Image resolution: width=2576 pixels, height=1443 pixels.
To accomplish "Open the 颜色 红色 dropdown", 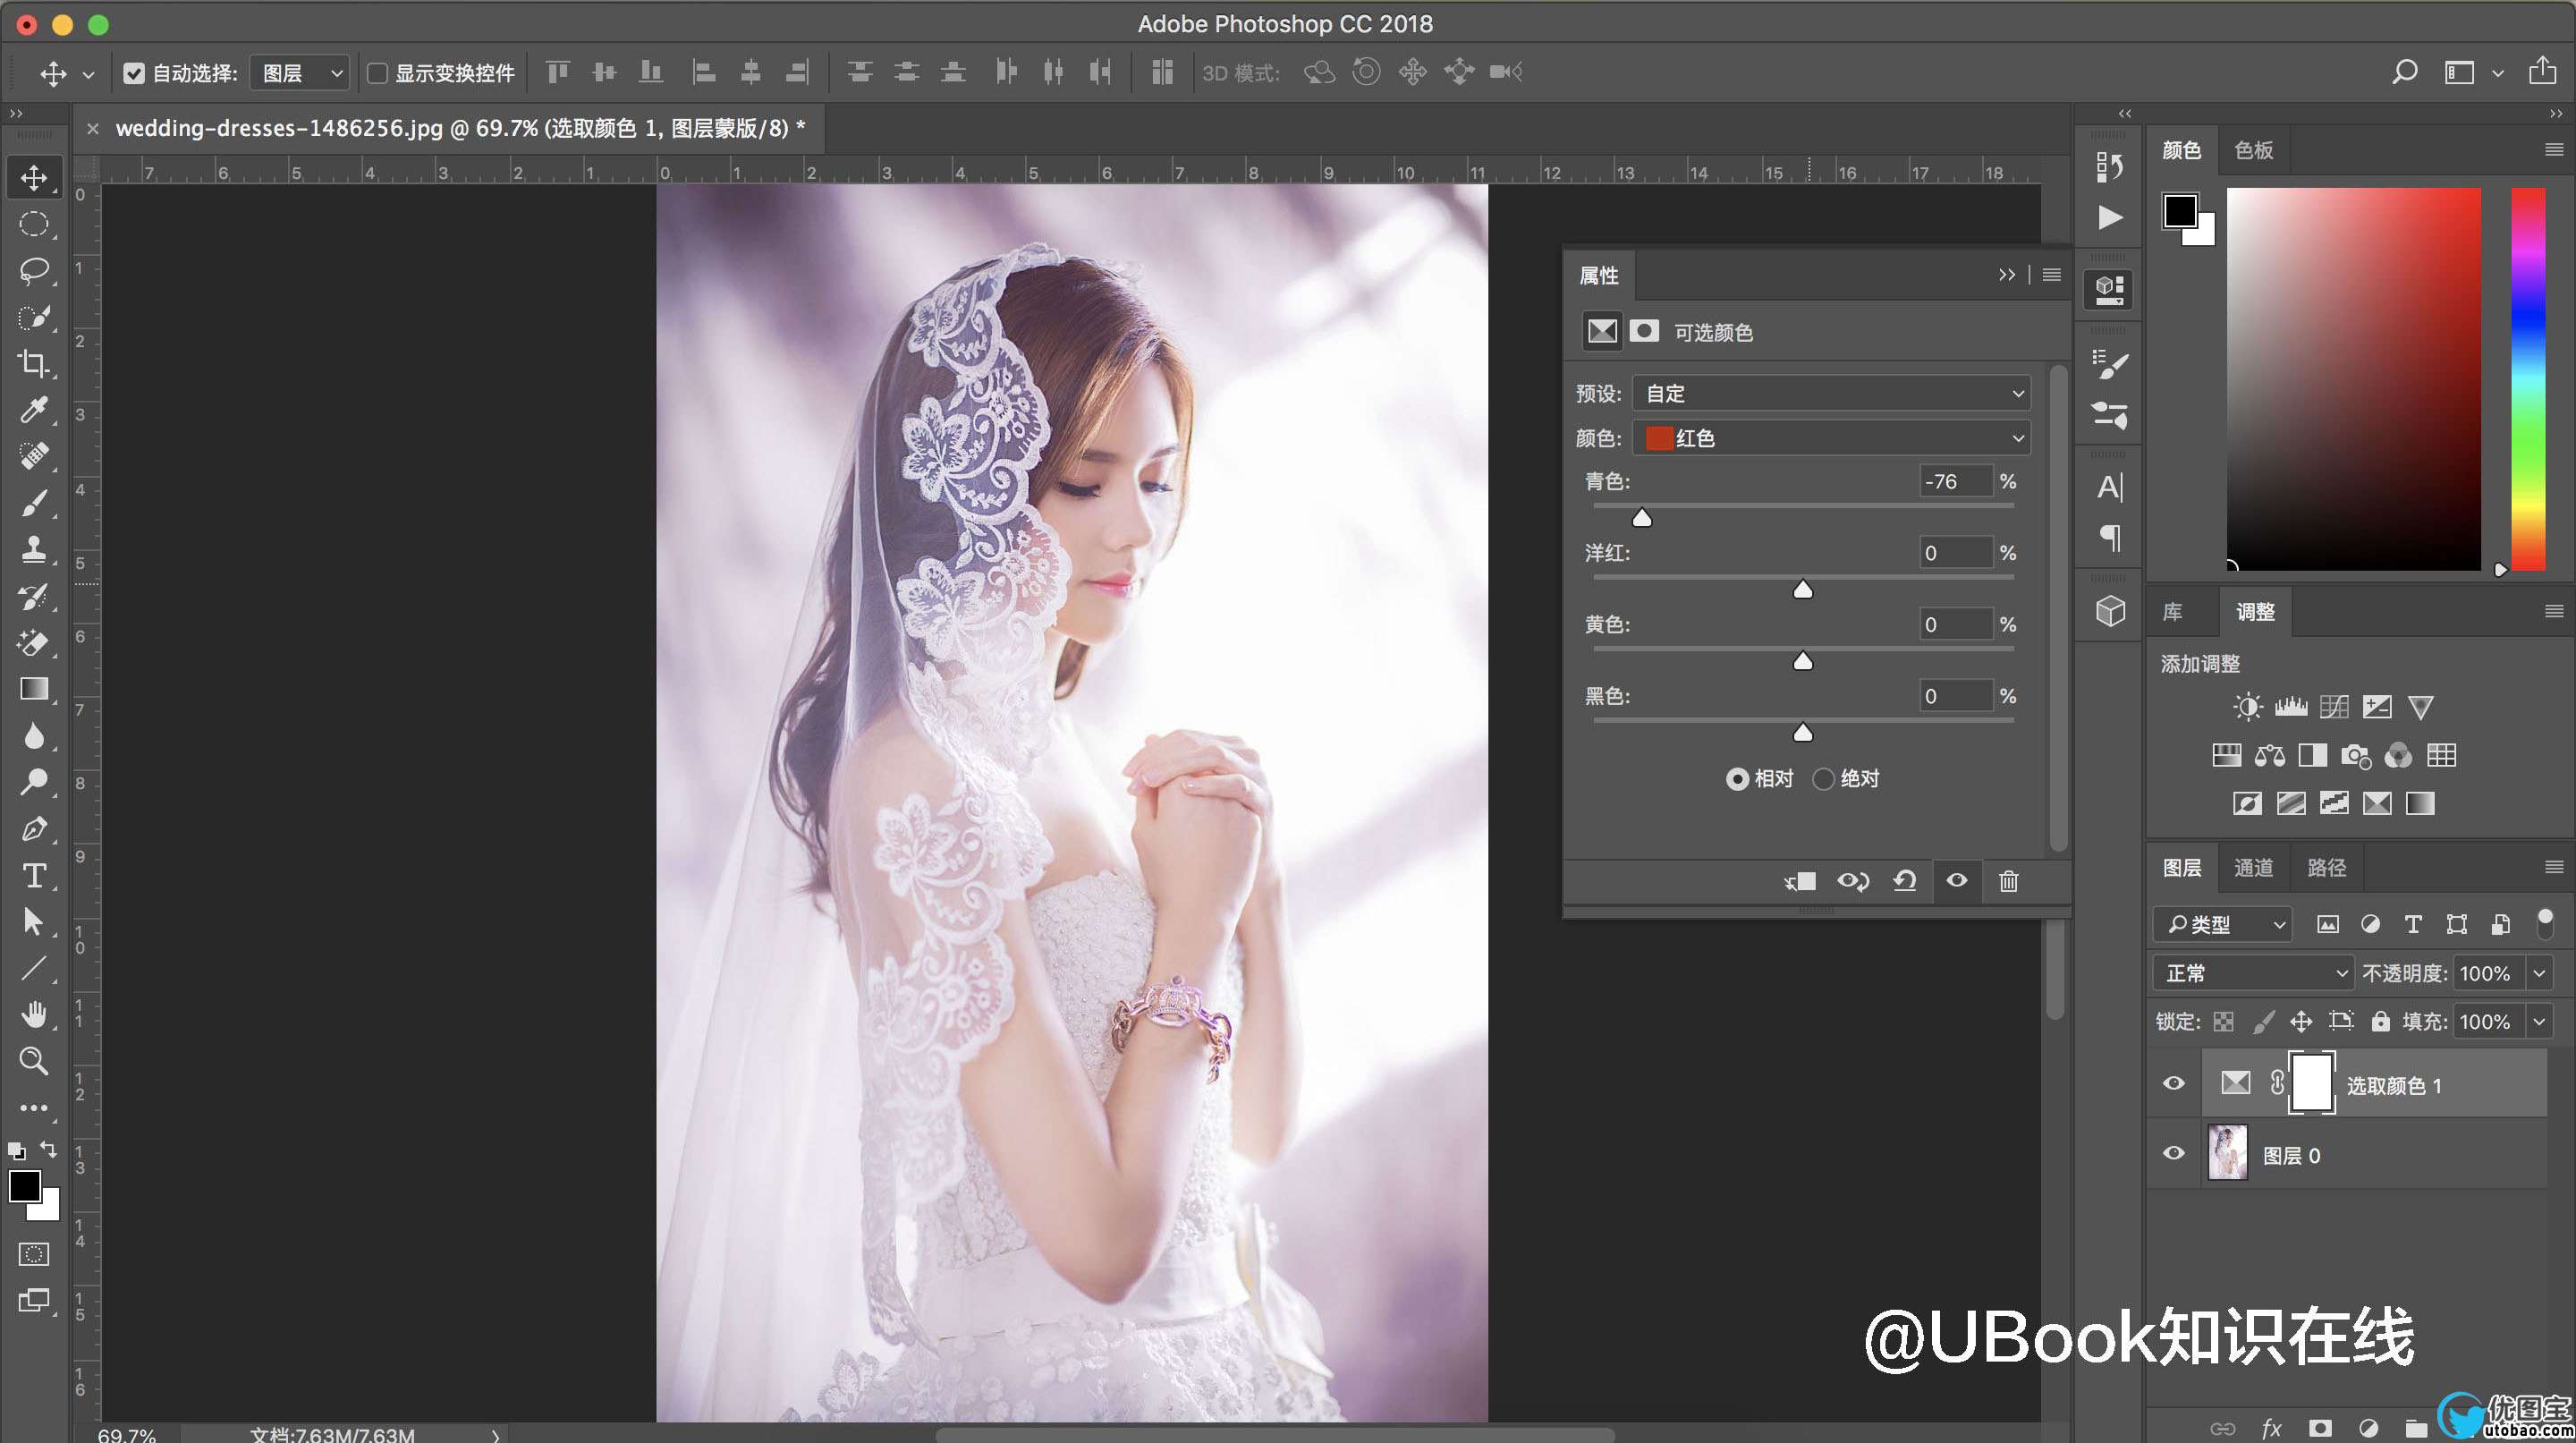I will [x=1831, y=438].
